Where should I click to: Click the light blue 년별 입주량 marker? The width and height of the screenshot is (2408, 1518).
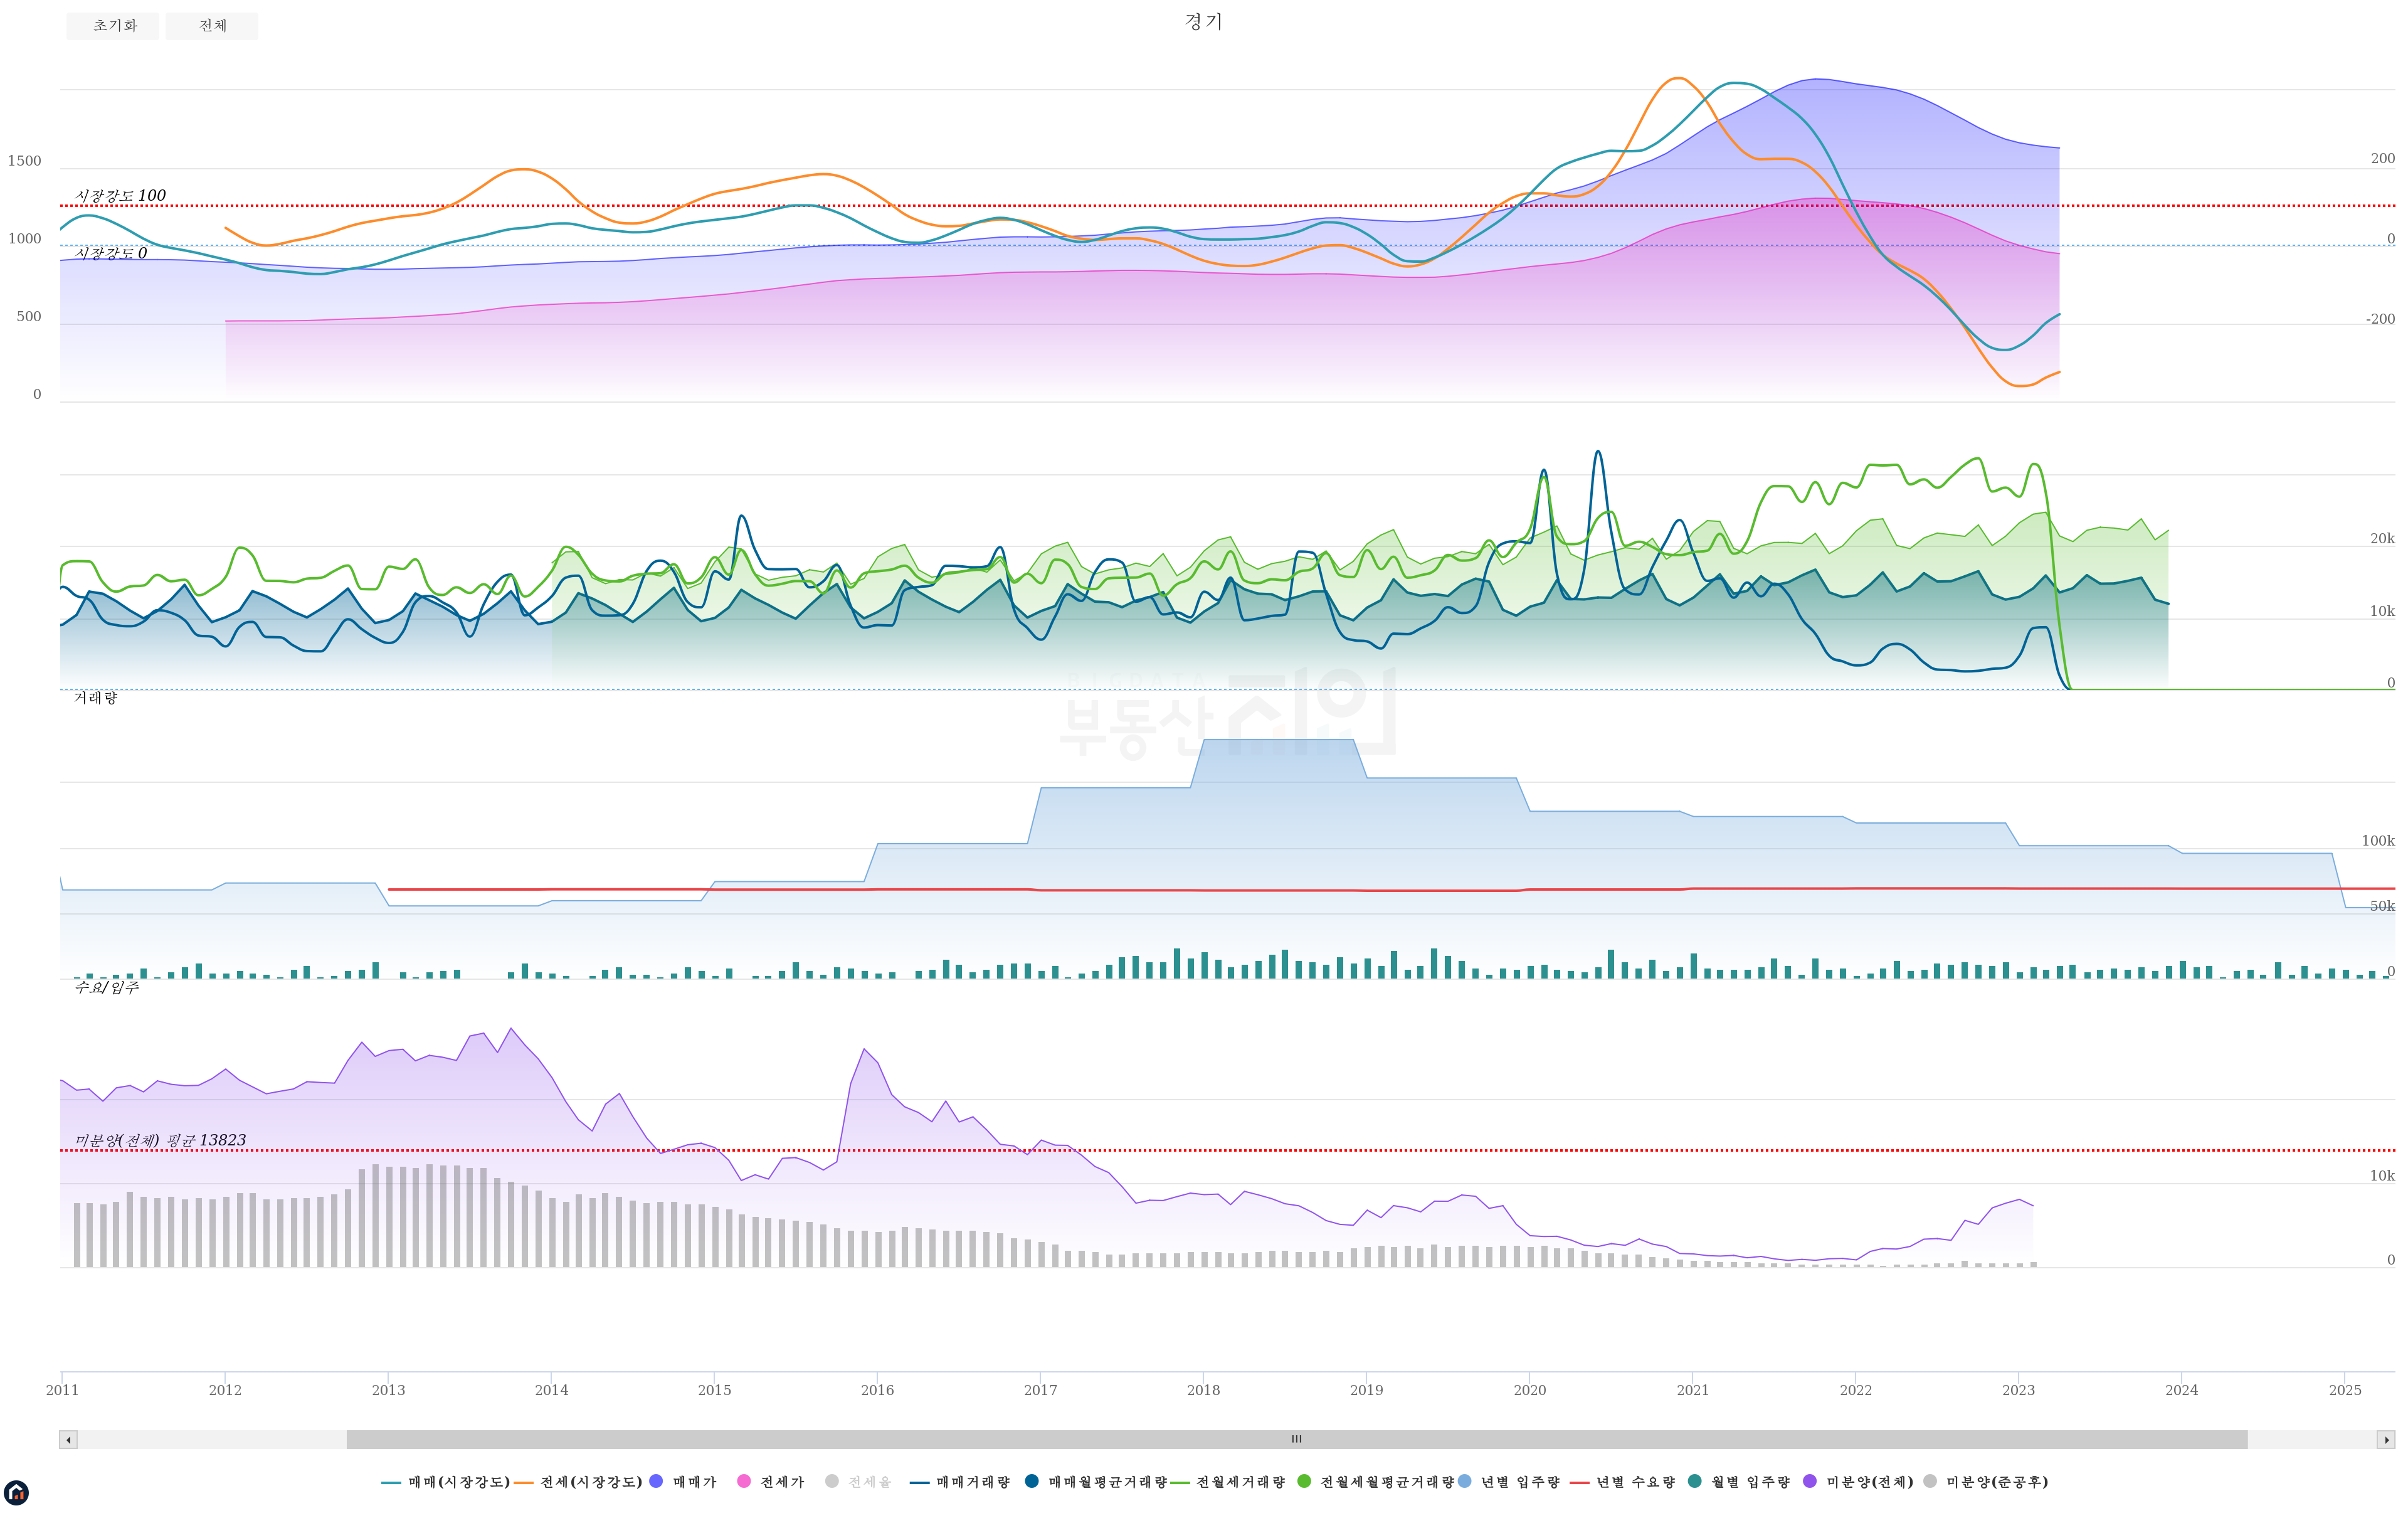[1465, 1481]
